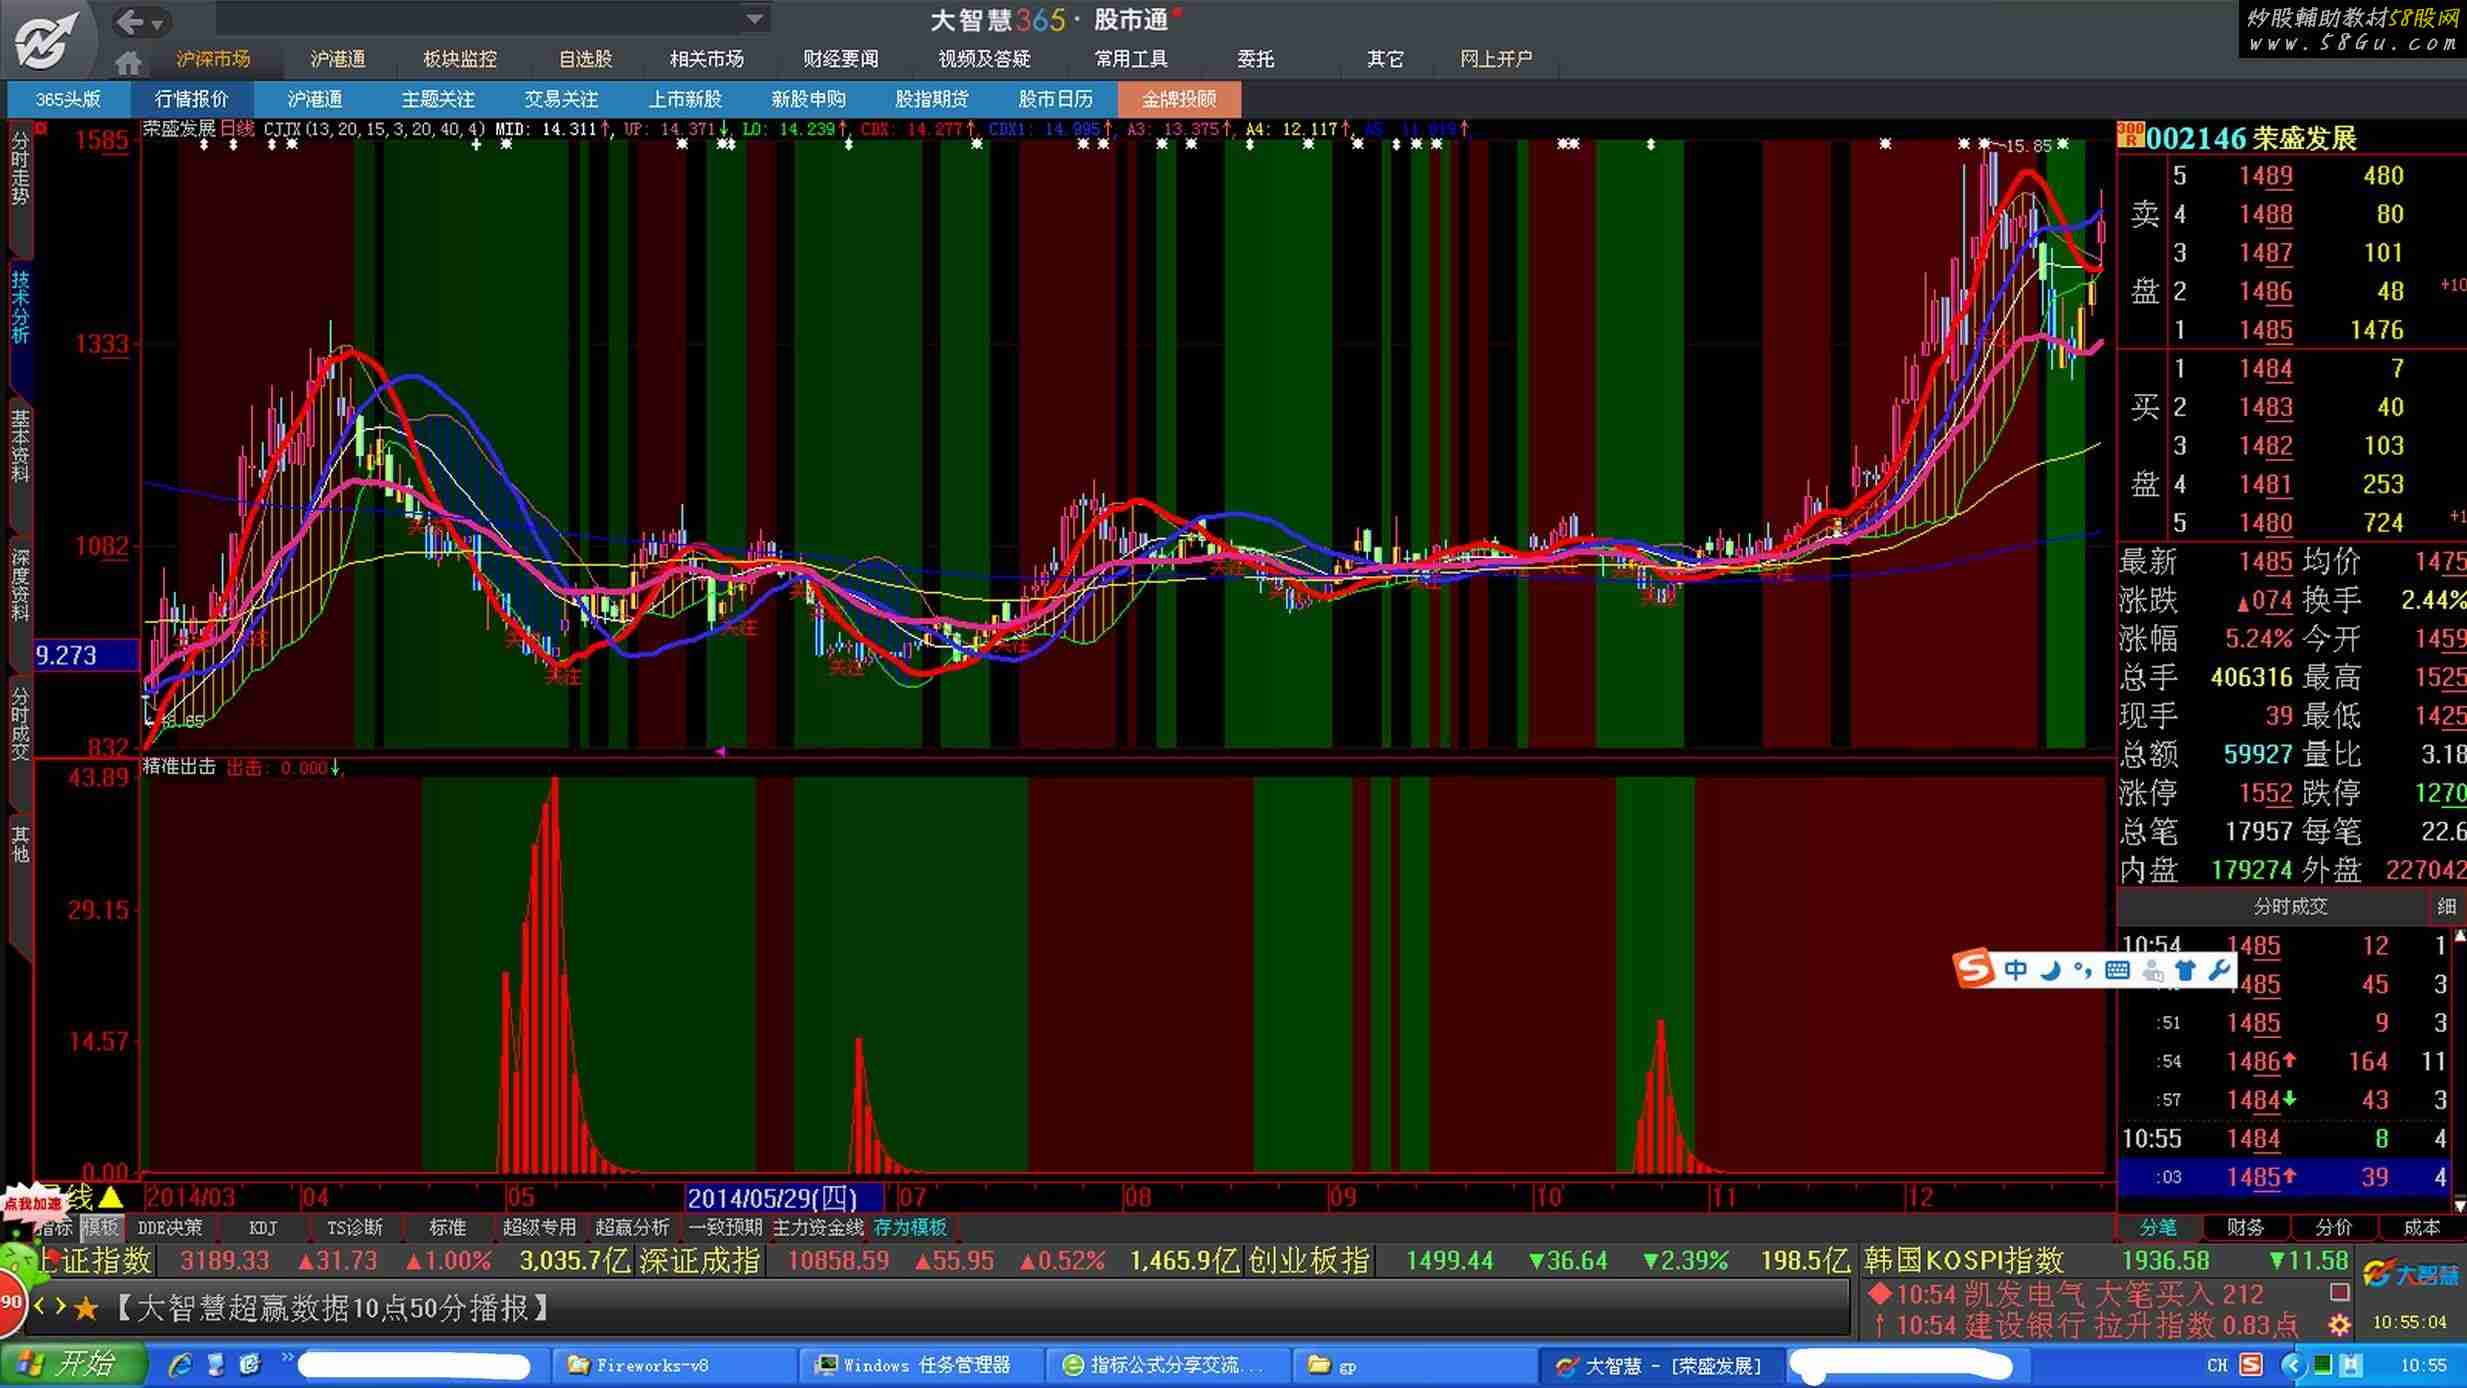Click the home icon
This screenshot has height=1388, width=2467.
point(128,62)
